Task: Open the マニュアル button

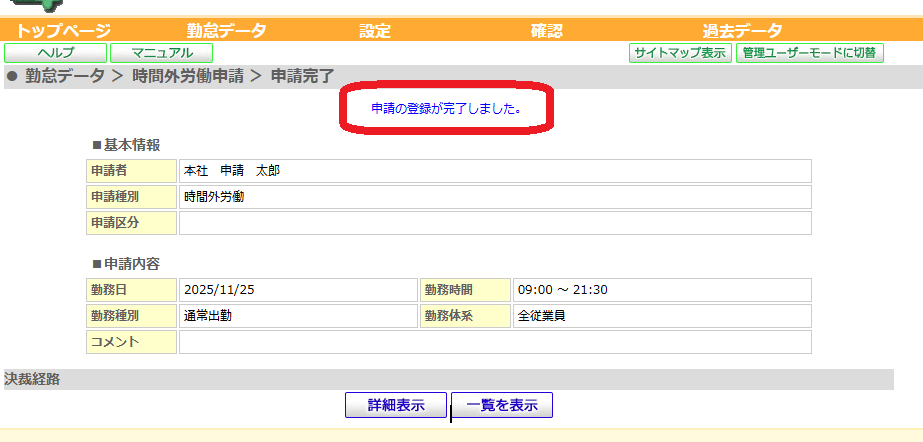Action: 161,53
